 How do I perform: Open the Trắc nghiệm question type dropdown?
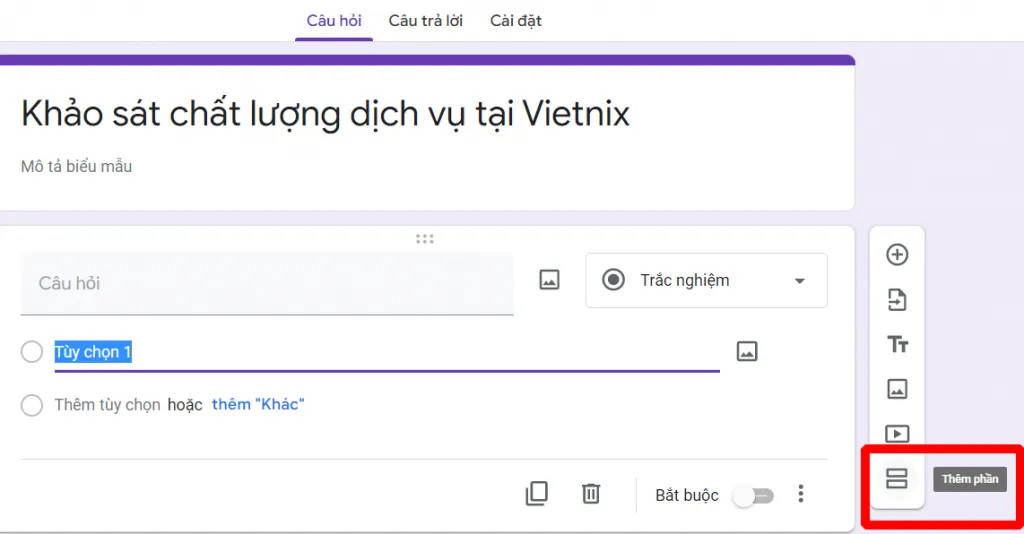pos(706,281)
